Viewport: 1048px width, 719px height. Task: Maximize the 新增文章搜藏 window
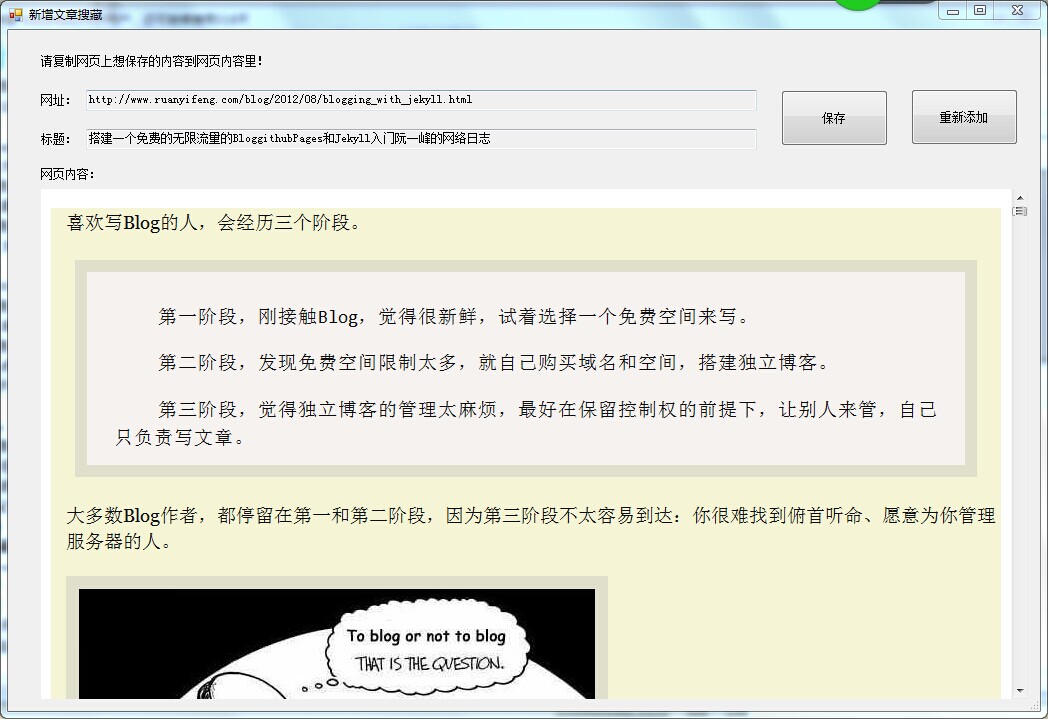pyautogui.click(x=980, y=11)
